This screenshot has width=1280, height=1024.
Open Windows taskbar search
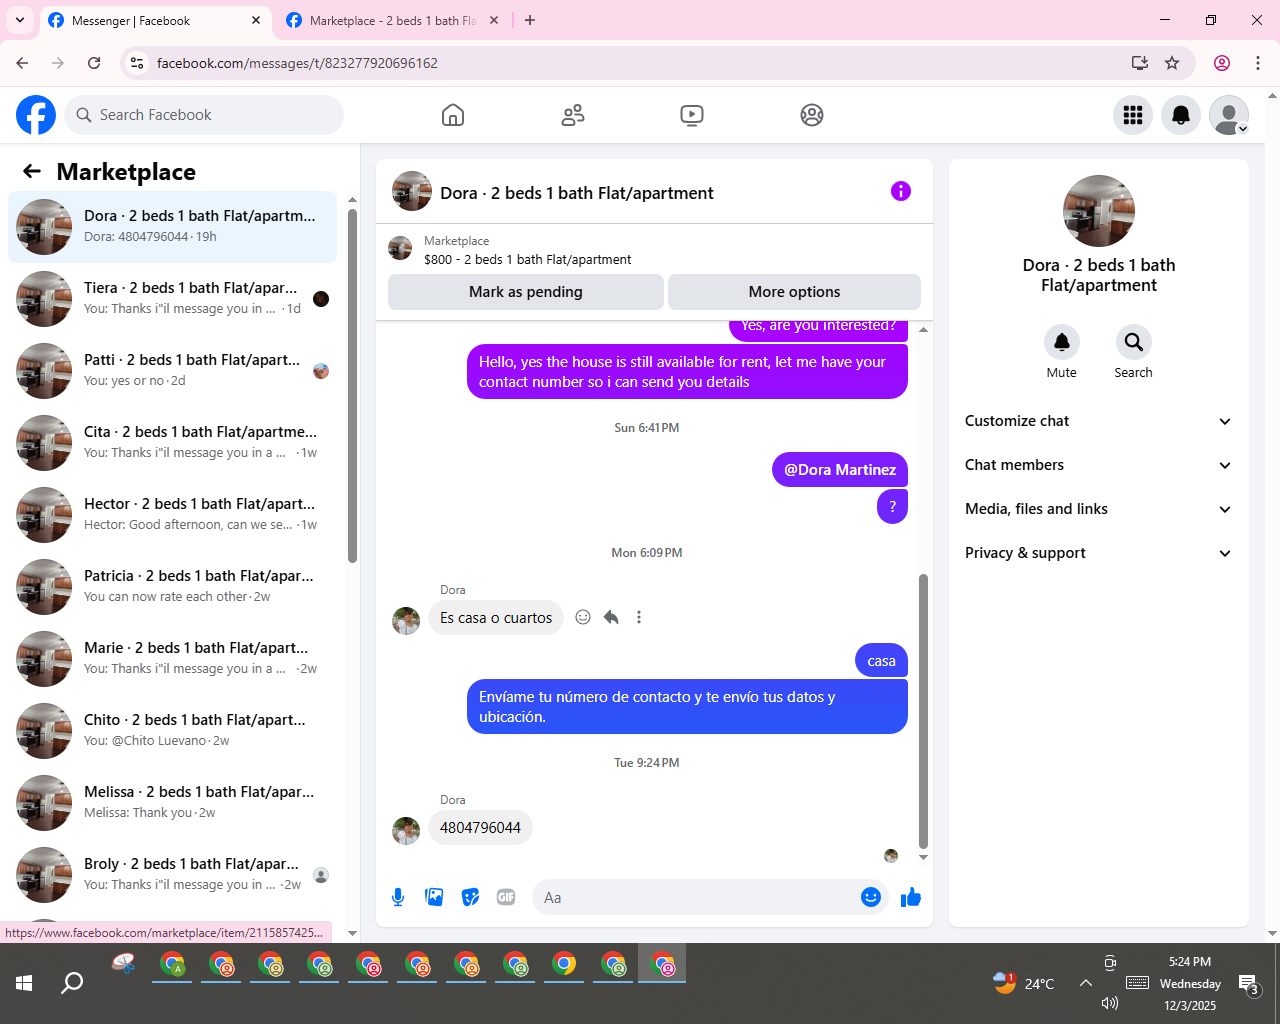[x=72, y=983]
